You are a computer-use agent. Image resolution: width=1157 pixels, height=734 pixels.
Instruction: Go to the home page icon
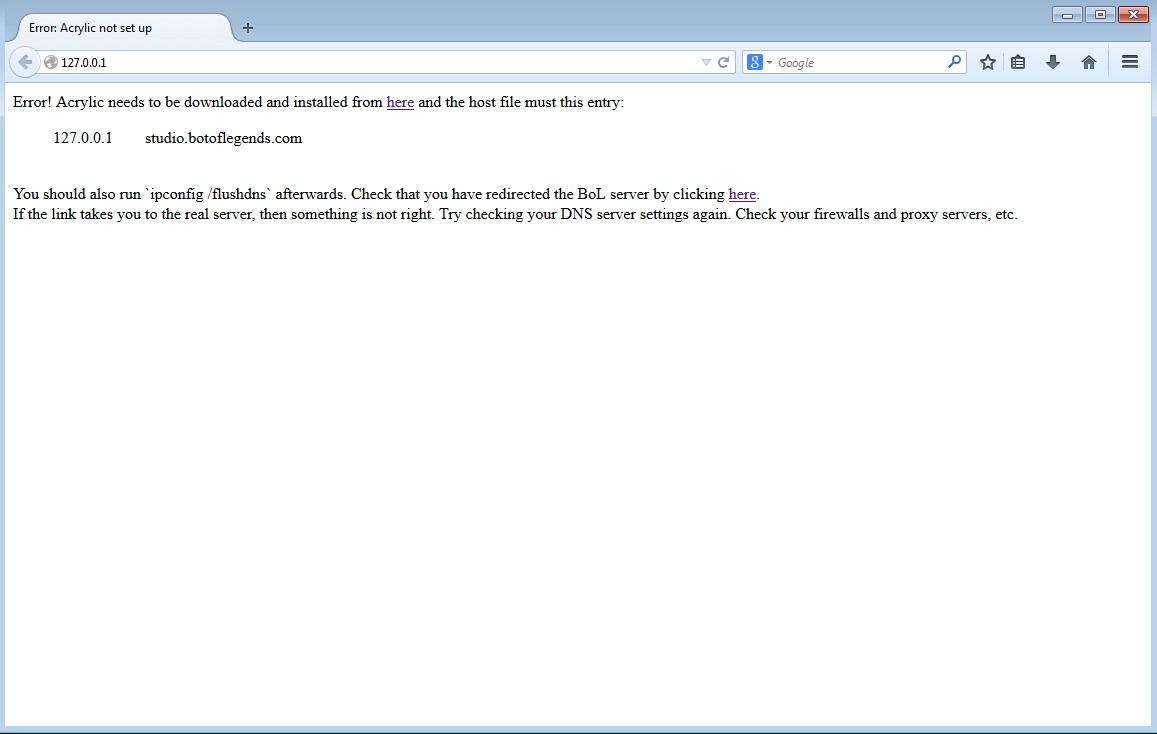1088,63
